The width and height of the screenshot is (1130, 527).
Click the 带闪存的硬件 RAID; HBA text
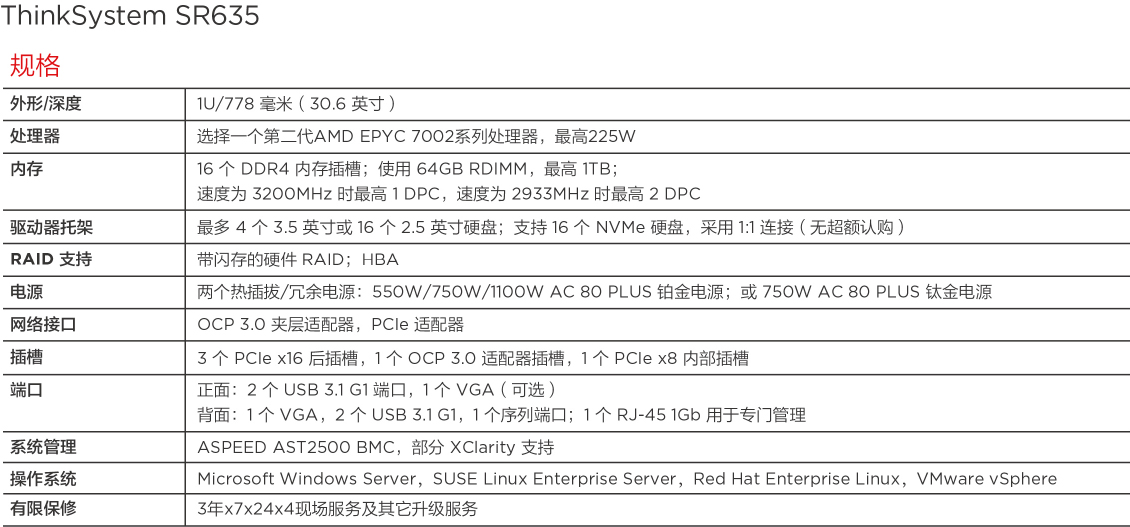298,260
